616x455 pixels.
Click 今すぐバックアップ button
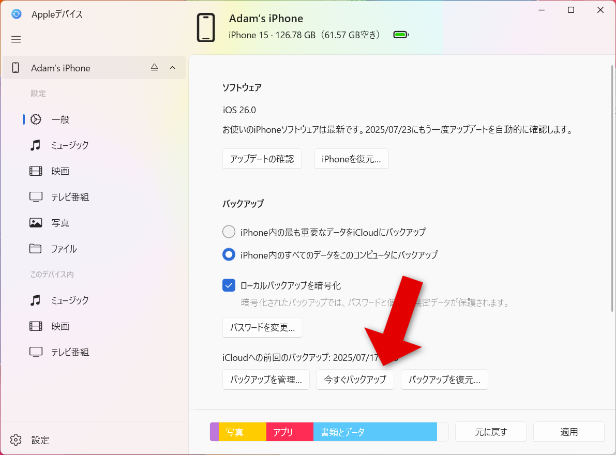click(355, 380)
